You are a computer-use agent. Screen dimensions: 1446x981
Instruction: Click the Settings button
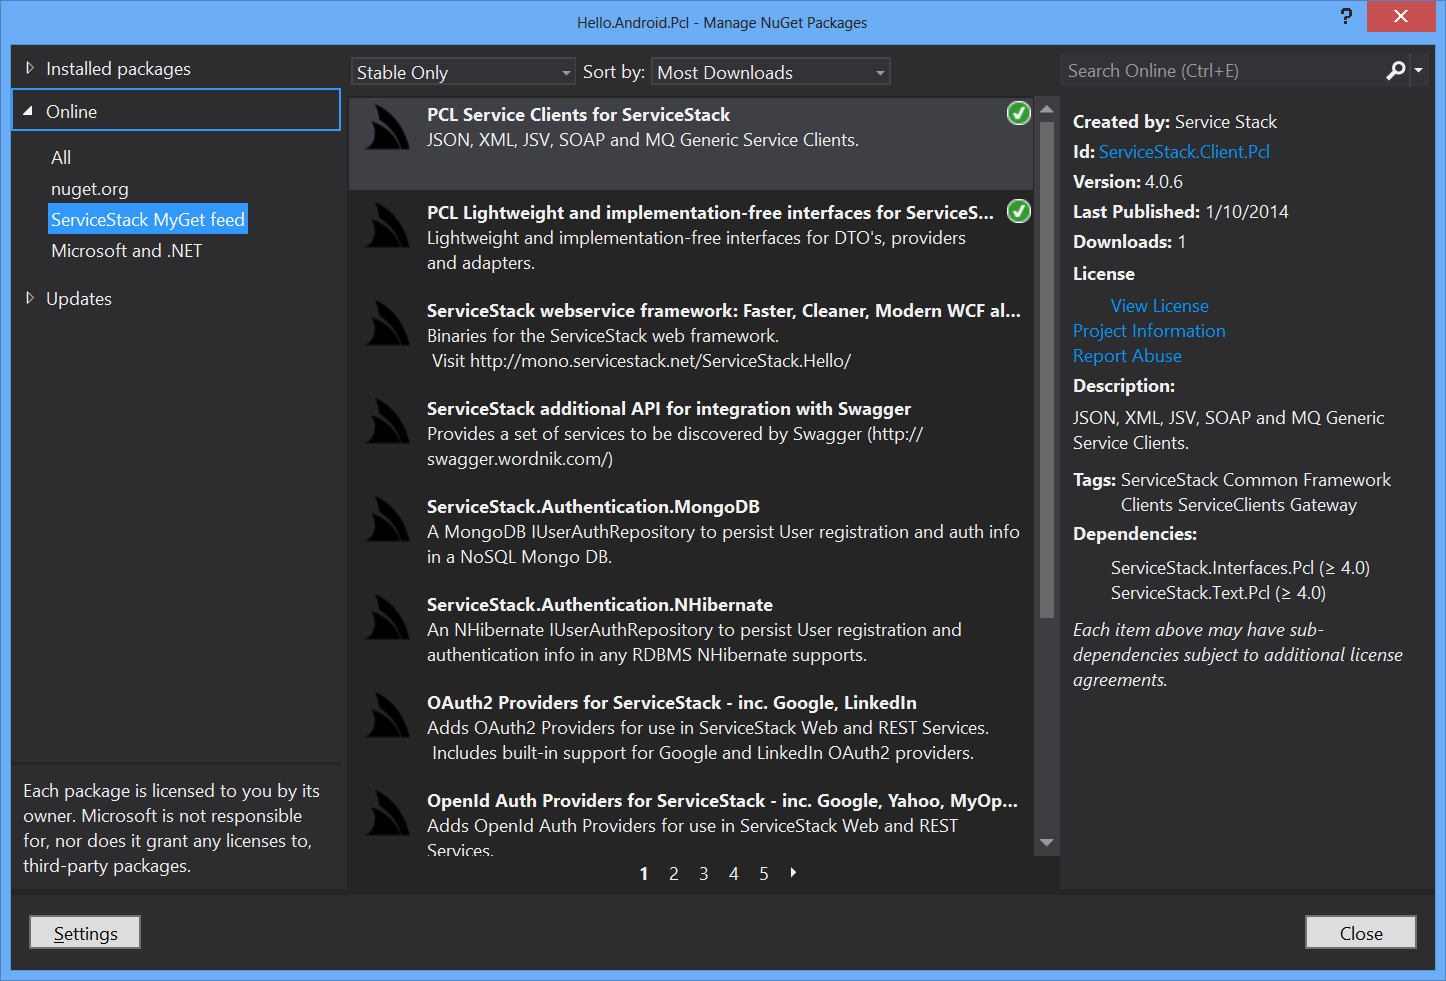(85, 932)
